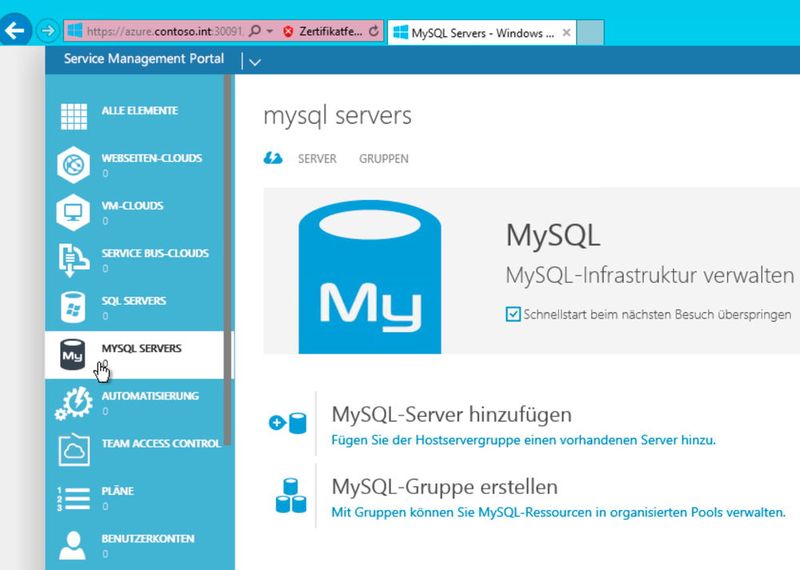Image resolution: width=800 pixels, height=570 pixels.
Task: Open link Mit Gruppen können Sie MySQL-Ressourcen verwalten
Action: [x=559, y=512]
